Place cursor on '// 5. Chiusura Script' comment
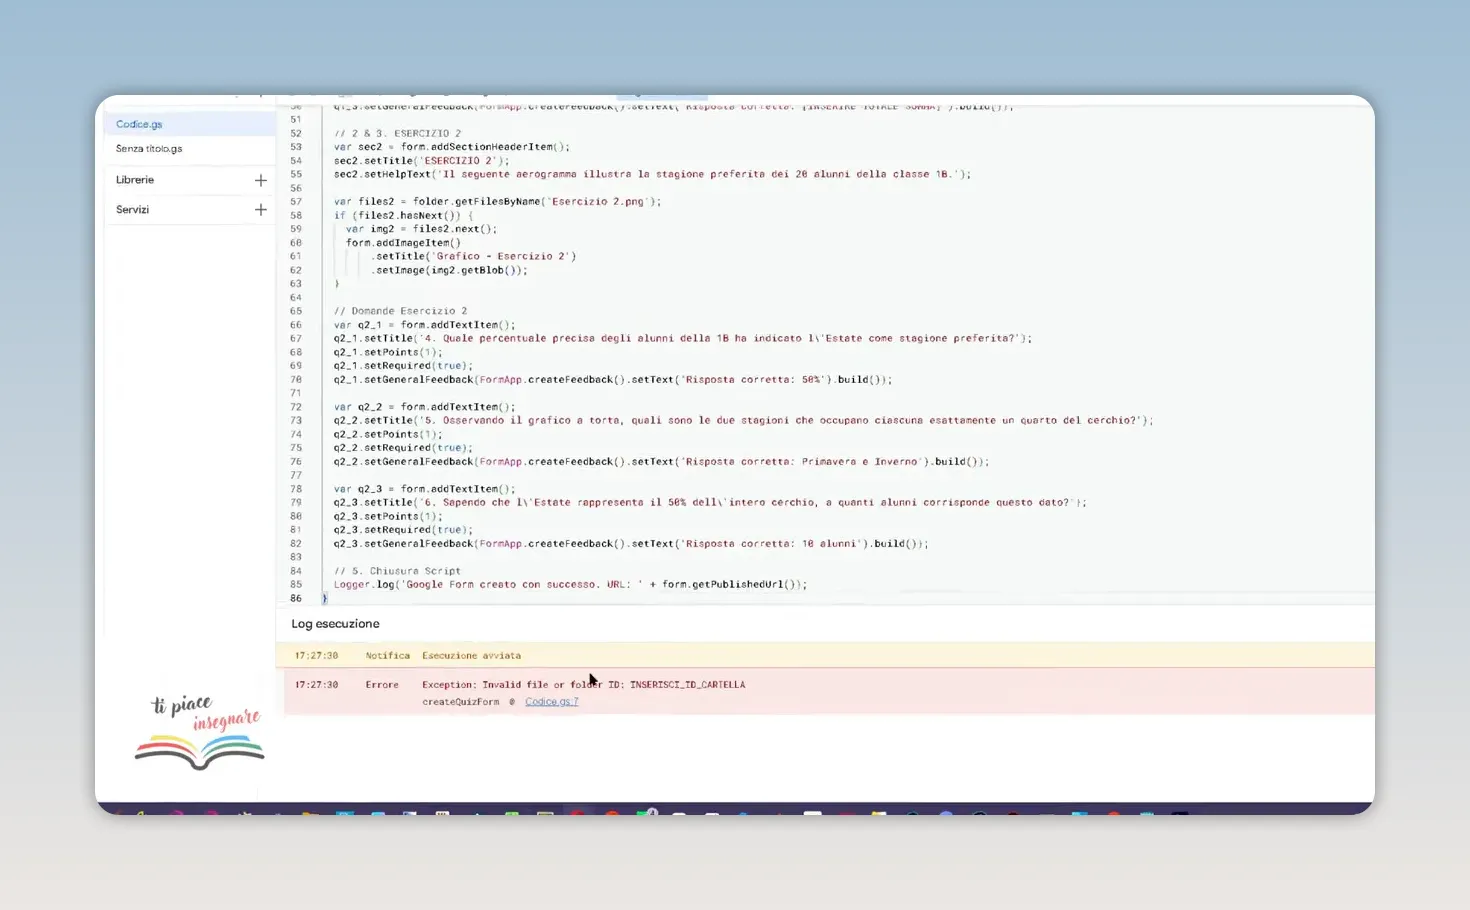Viewport: 1470px width, 910px height. (397, 571)
